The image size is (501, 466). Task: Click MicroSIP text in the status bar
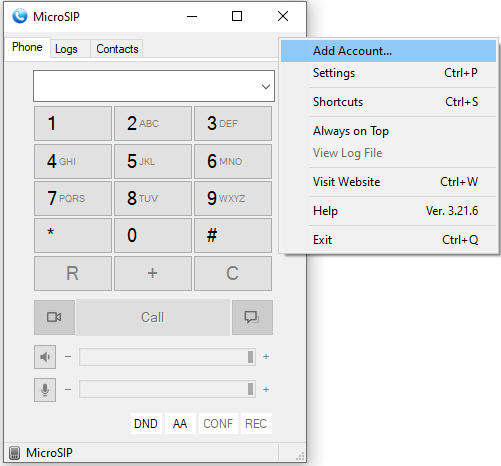[x=49, y=453]
